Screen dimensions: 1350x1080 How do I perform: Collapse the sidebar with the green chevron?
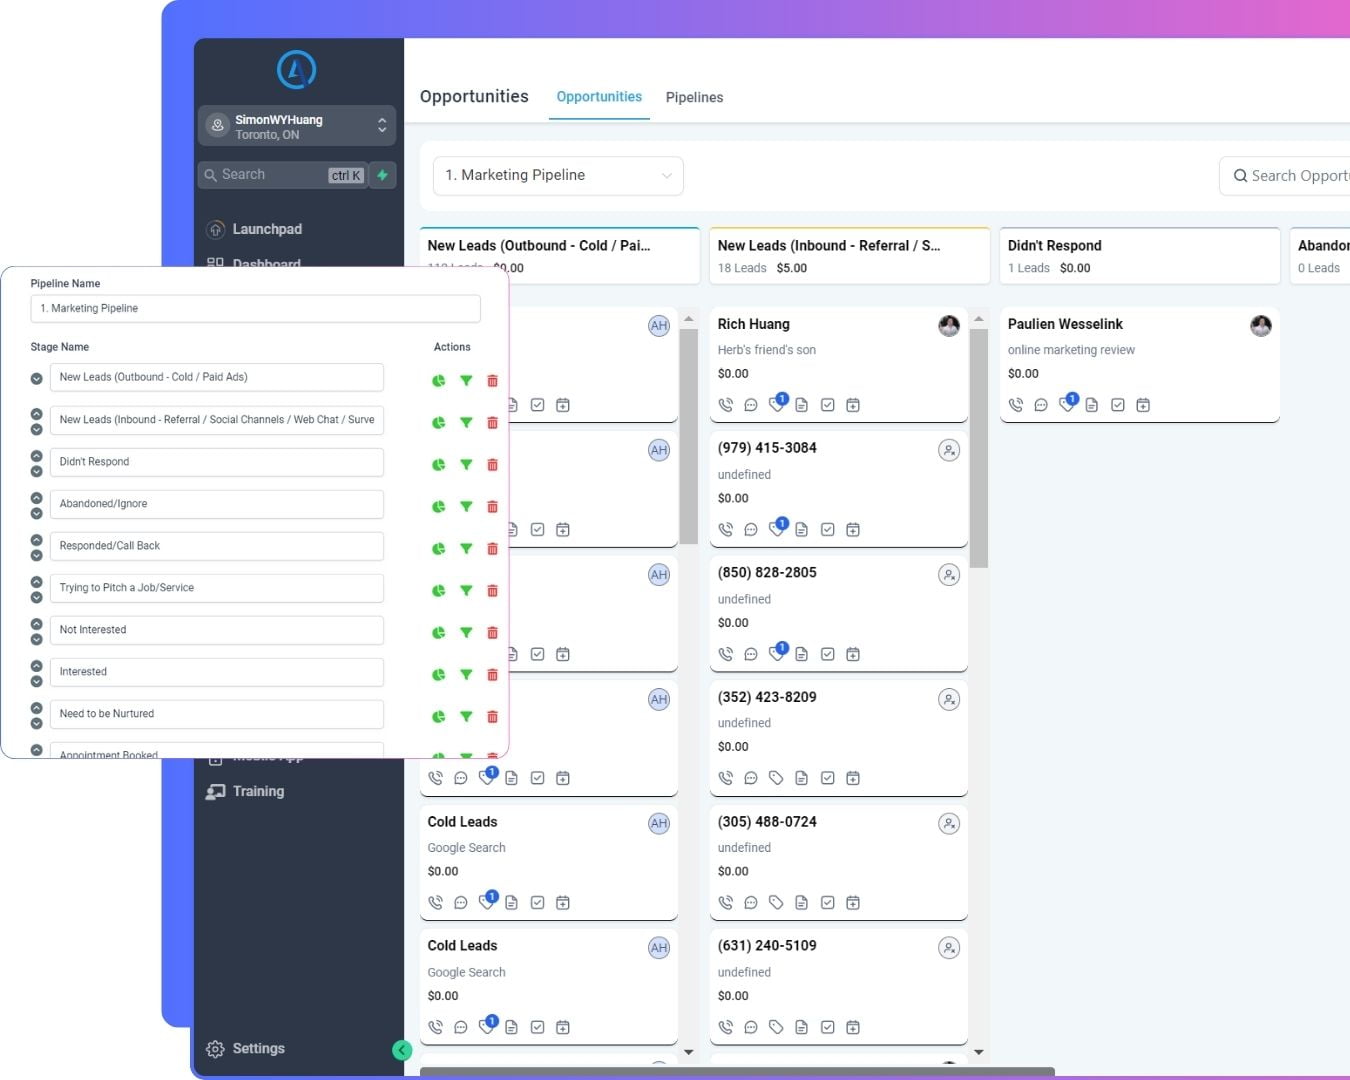coord(402,1050)
